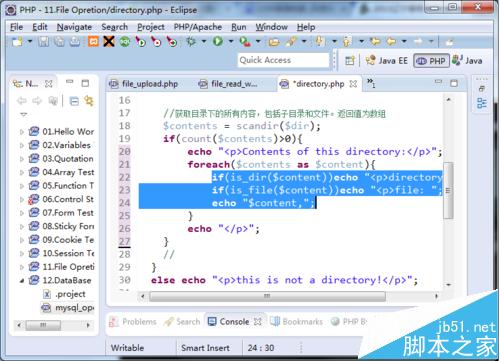Select the 07.Form Test project
This screenshot has height=361, width=500.
[x=61, y=213]
